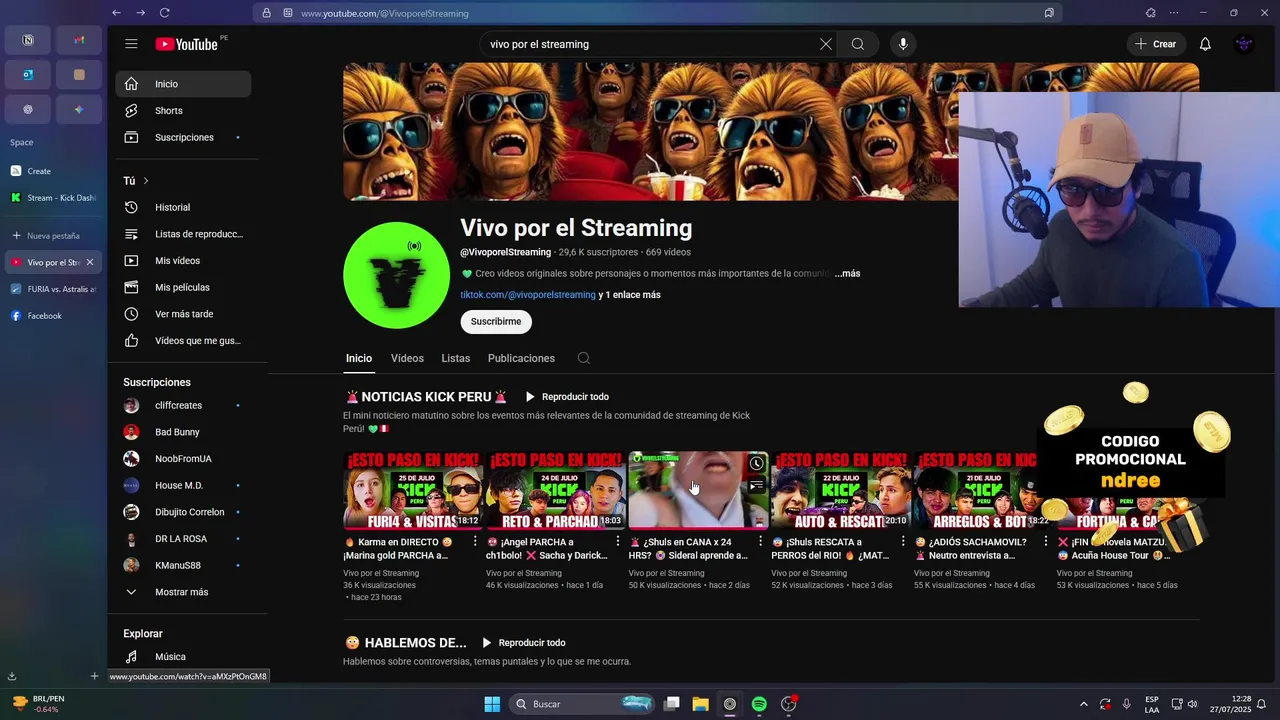Viewport: 1280px width, 720px height.
Task: Click the Music icon under Explorar
Action: 131,657
